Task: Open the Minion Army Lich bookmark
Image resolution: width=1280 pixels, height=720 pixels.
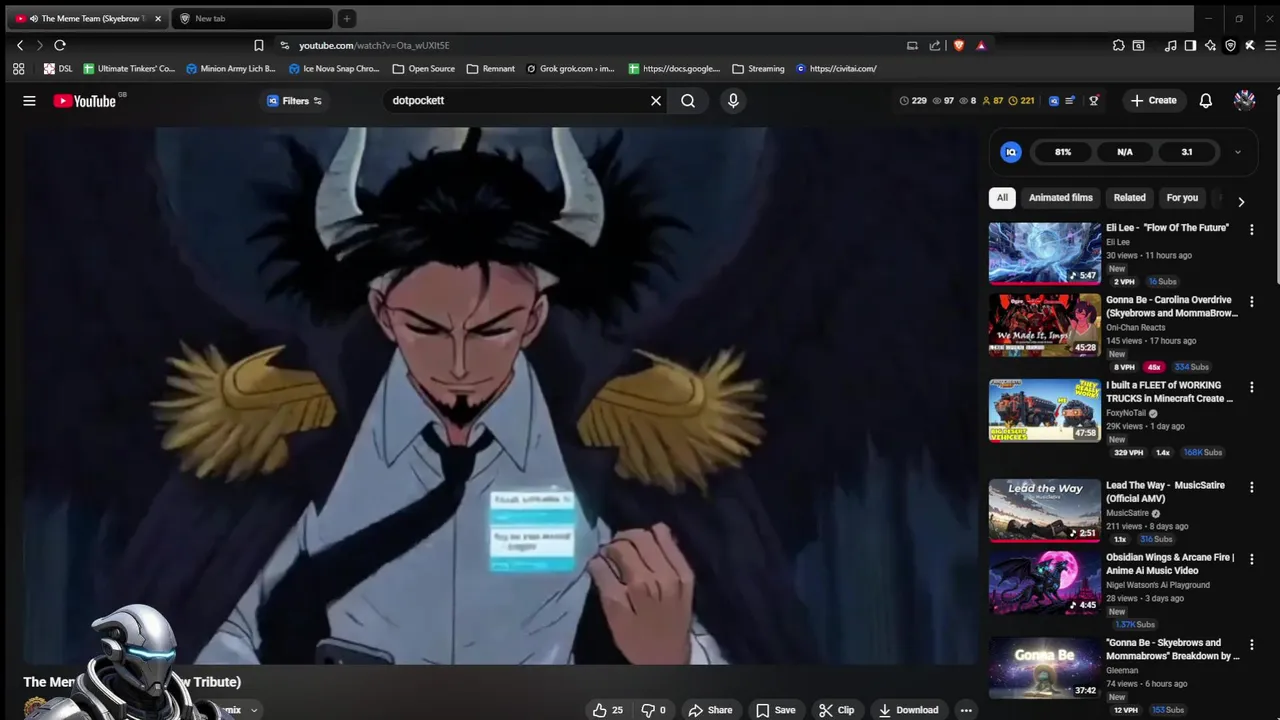Action: [230, 69]
